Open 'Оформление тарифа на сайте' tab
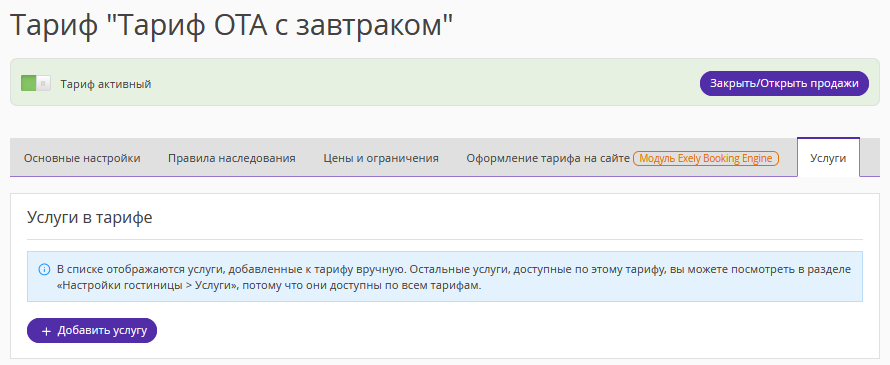The width and height of the screenshot is (890, 365). (548, 158)
